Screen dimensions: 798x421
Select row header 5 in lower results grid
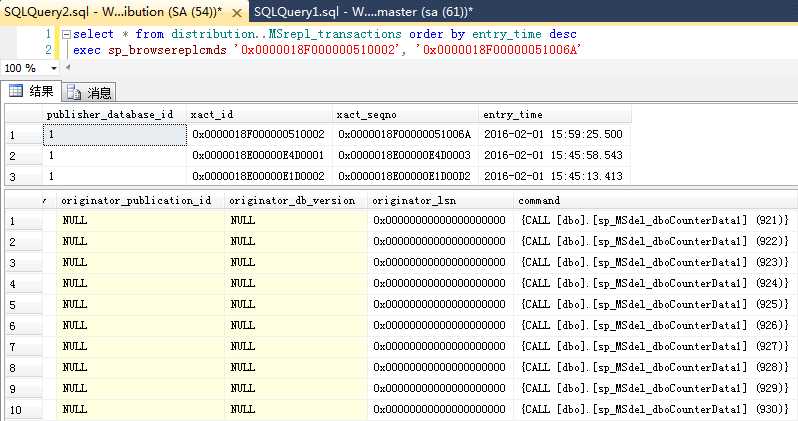click(23, 305)
